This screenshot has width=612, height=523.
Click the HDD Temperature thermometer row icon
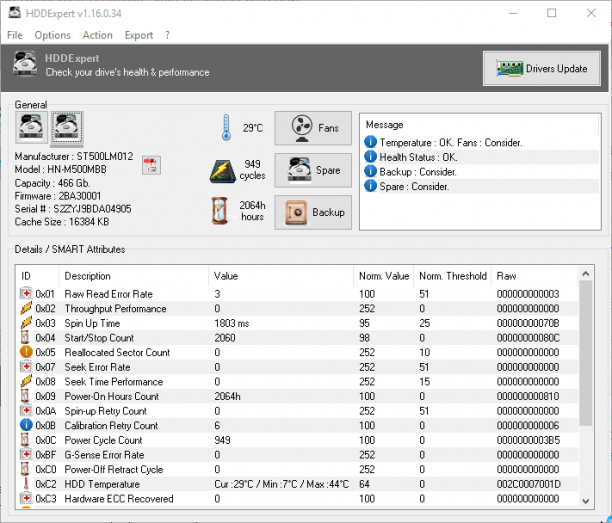pyautogui.click(x=26, y=484)
